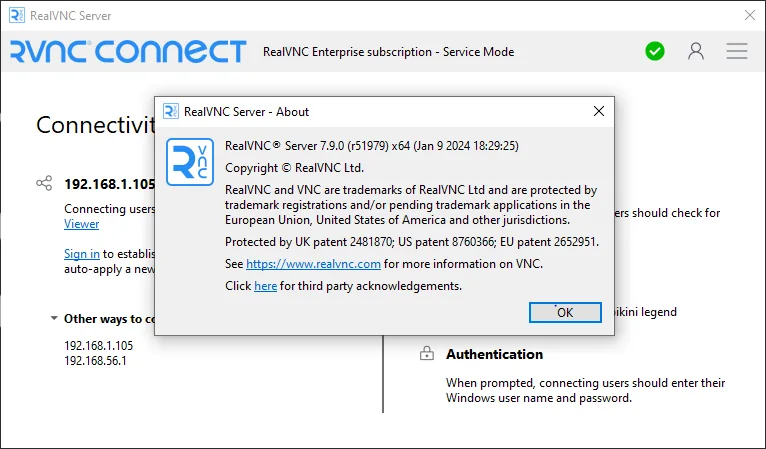Open the user account icon
The width and height of the screenshot is (766, 449).
pos(696,51)
